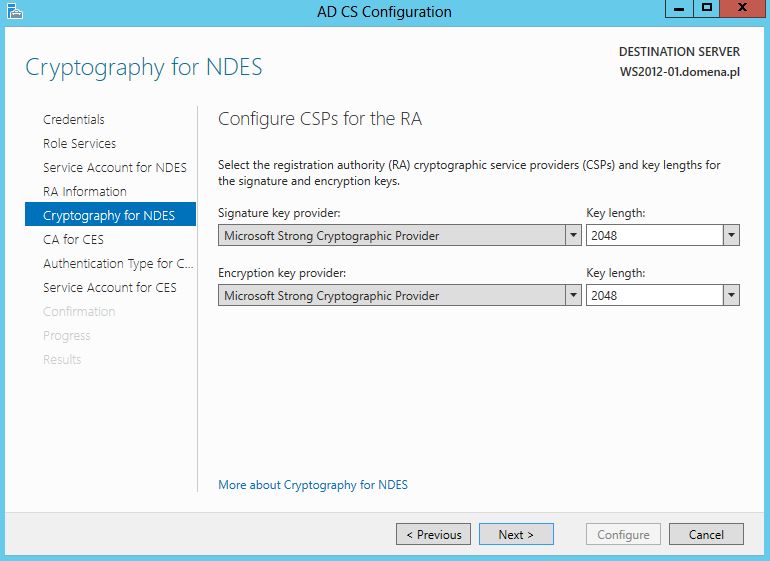
Task: Go to Authentication Type for CES step
Action: point(118,263)
